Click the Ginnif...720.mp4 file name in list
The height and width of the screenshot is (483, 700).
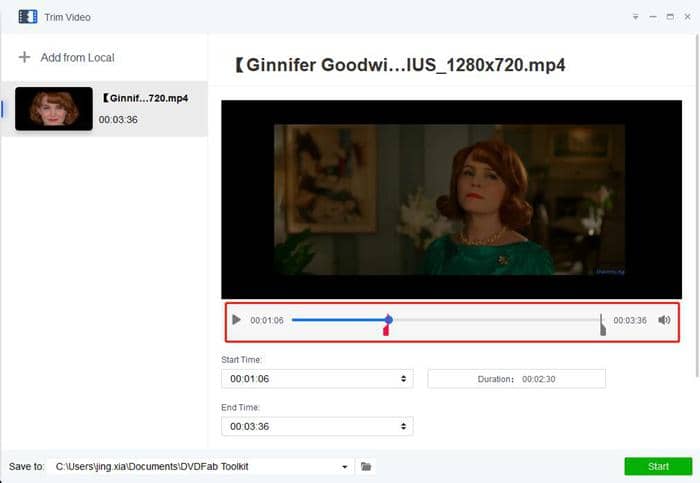click(145, 98)
